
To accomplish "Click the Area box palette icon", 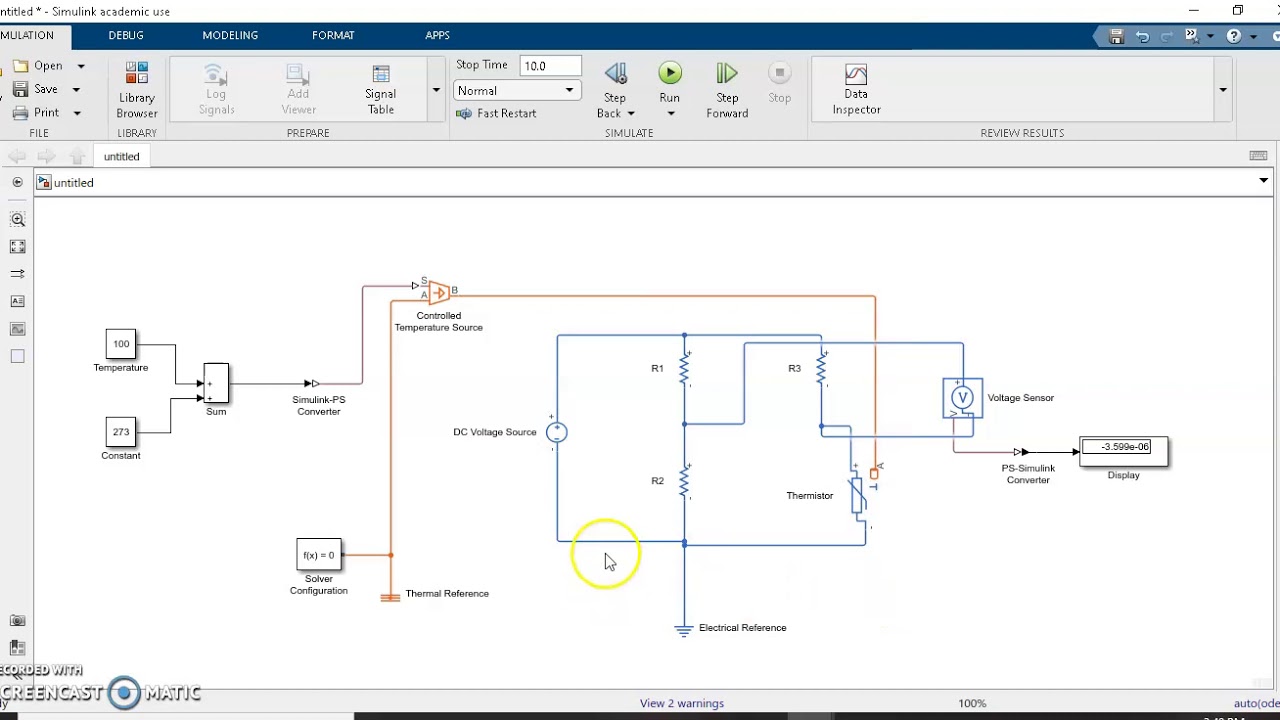I will coord(17,356).
